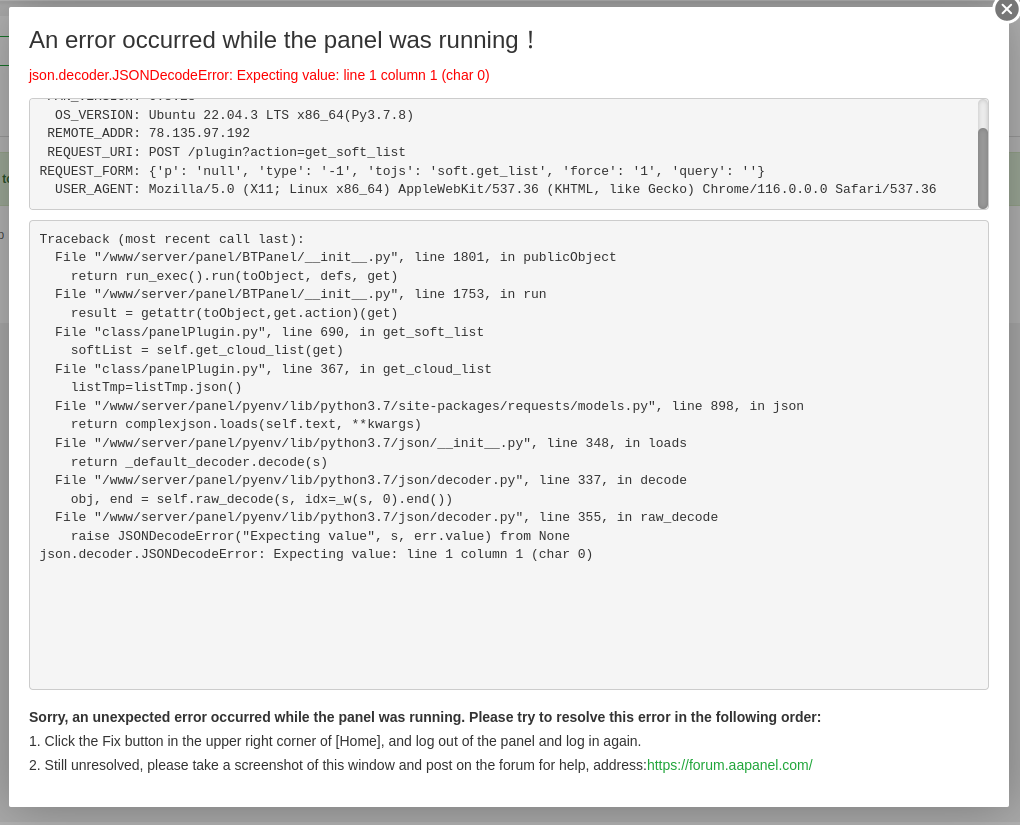Click the USER_AGENT Mozilla/5.0 line
Viewport: 1020px width, 825px height.
click(495, 189)
